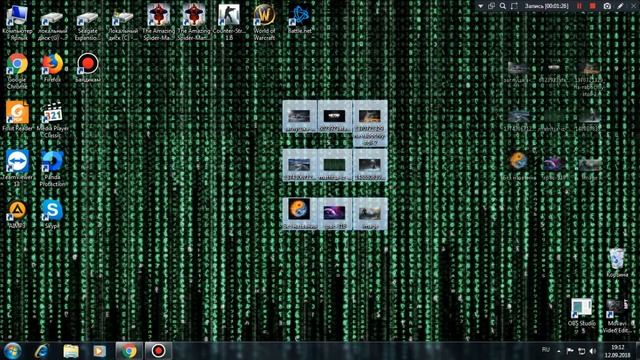640x360 pixels.
Task: Show hidden tray icons arrow
Action: click(559, 351)
